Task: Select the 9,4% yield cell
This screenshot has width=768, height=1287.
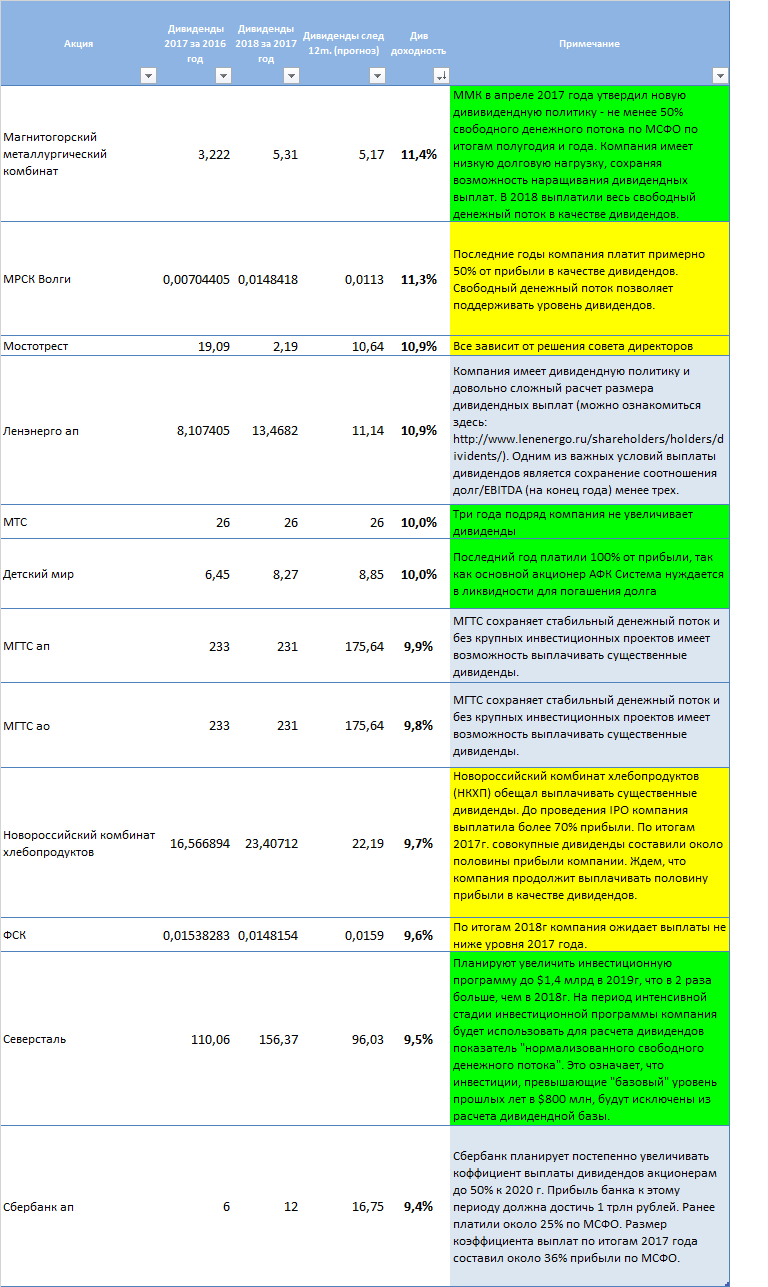Action: [x=419, y=1207]
